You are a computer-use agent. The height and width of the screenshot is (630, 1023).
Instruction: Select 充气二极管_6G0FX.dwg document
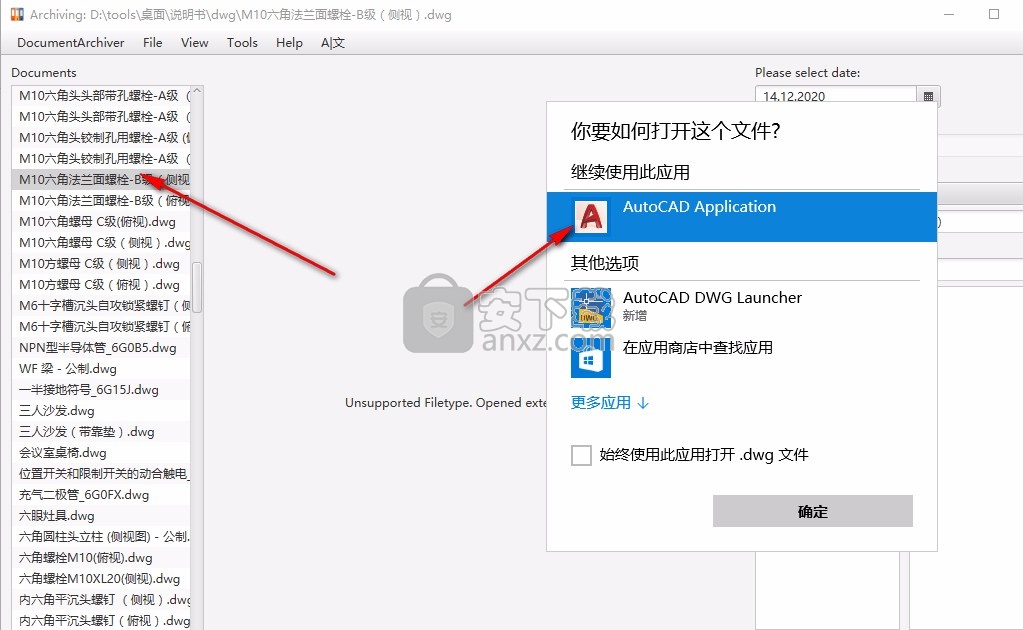pyautogui.click(x=101, y=494)
